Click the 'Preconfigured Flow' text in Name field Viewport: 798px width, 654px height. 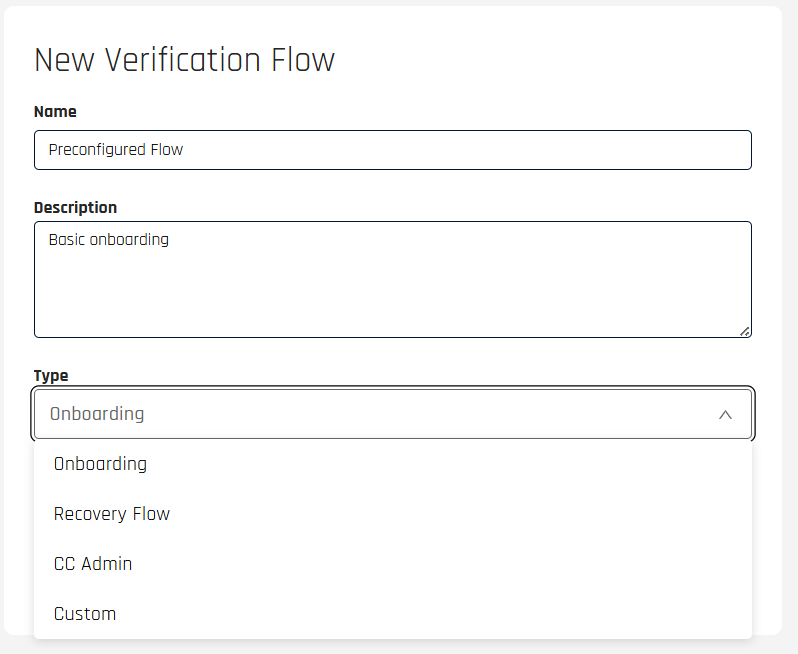116,150
